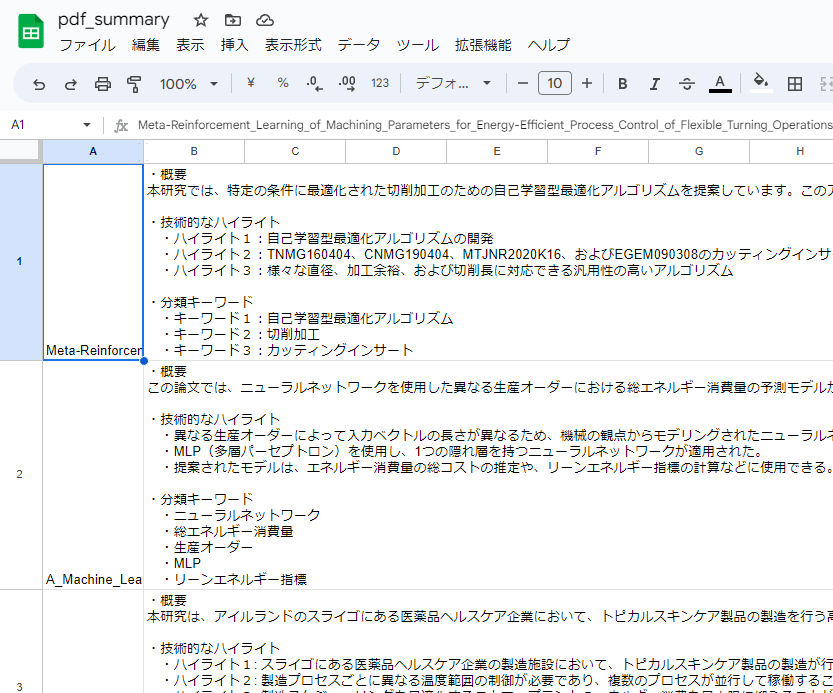The width and height of the screenshot is (833, 693).
Task: Format as currency with yen icon
Action: (x=251, y=83)
